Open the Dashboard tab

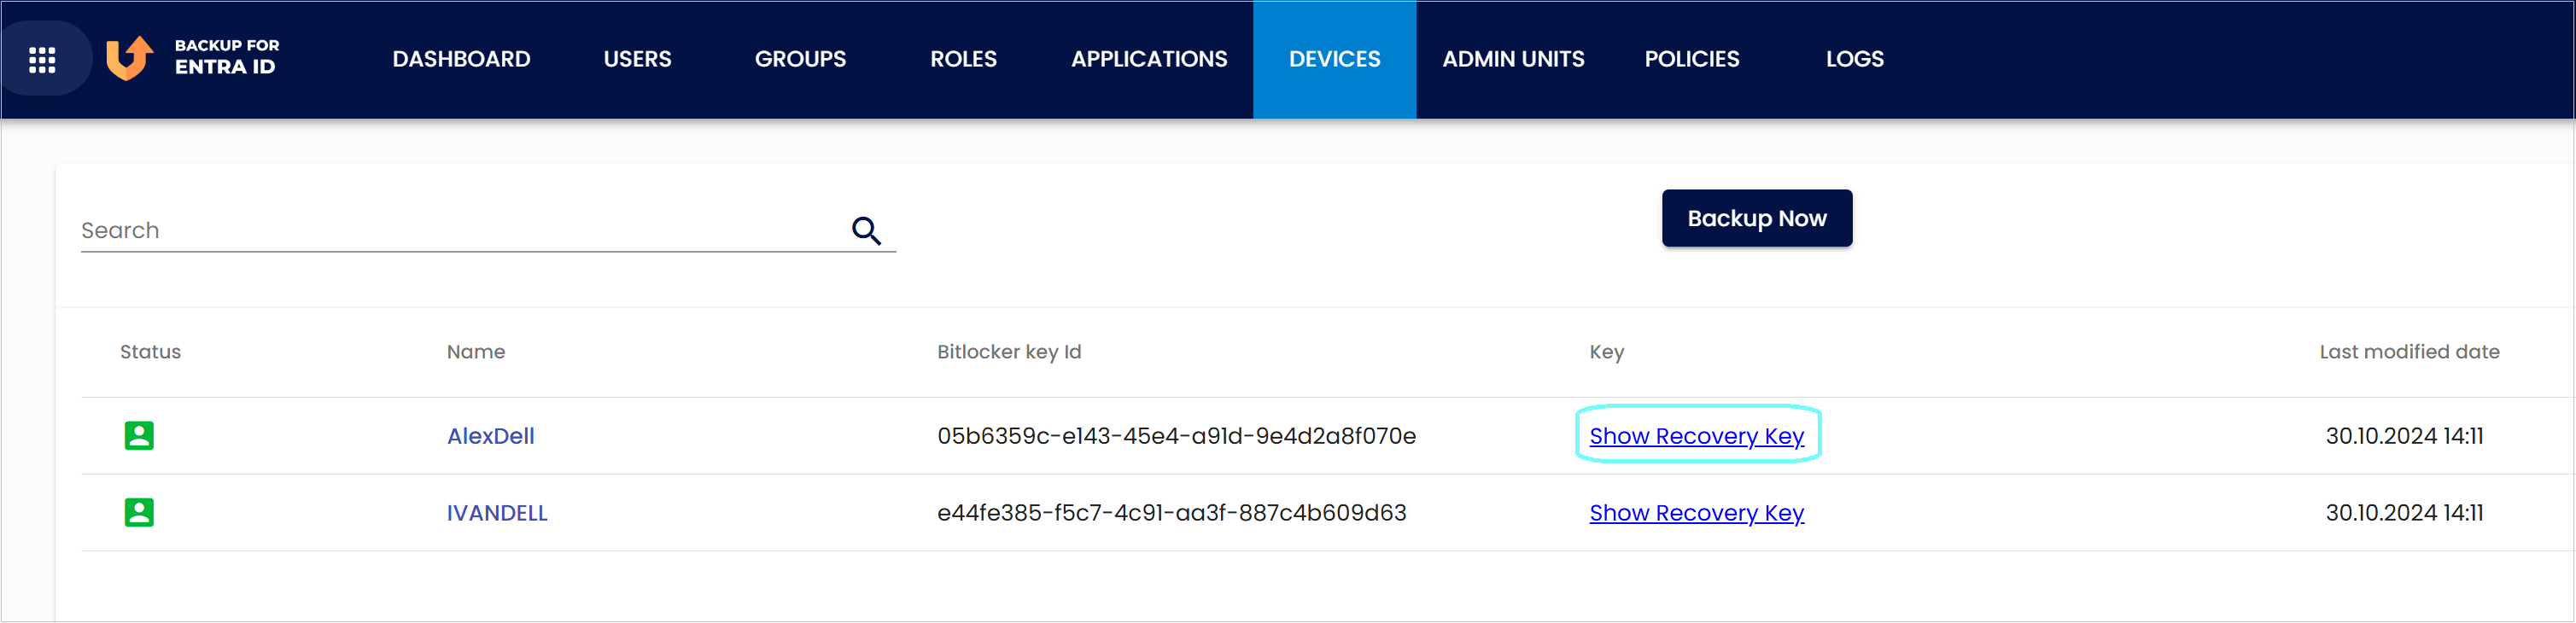pos(461,59)
